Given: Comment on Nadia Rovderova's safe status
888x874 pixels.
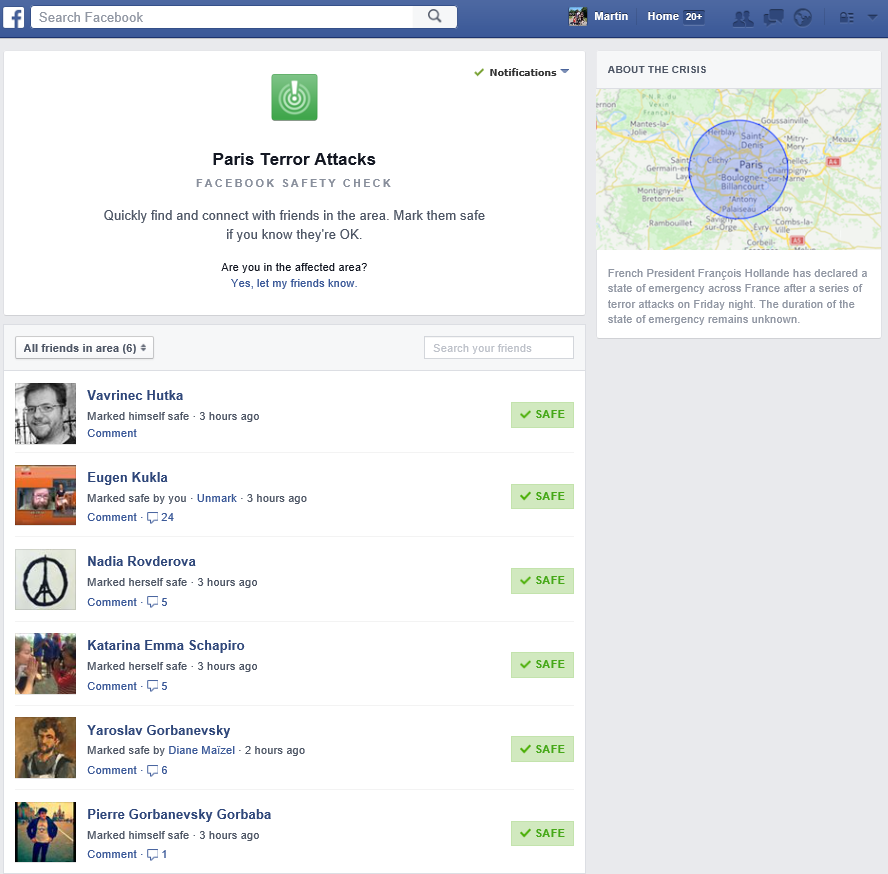Looking at the screenshot, I should (x=112, y=602).
